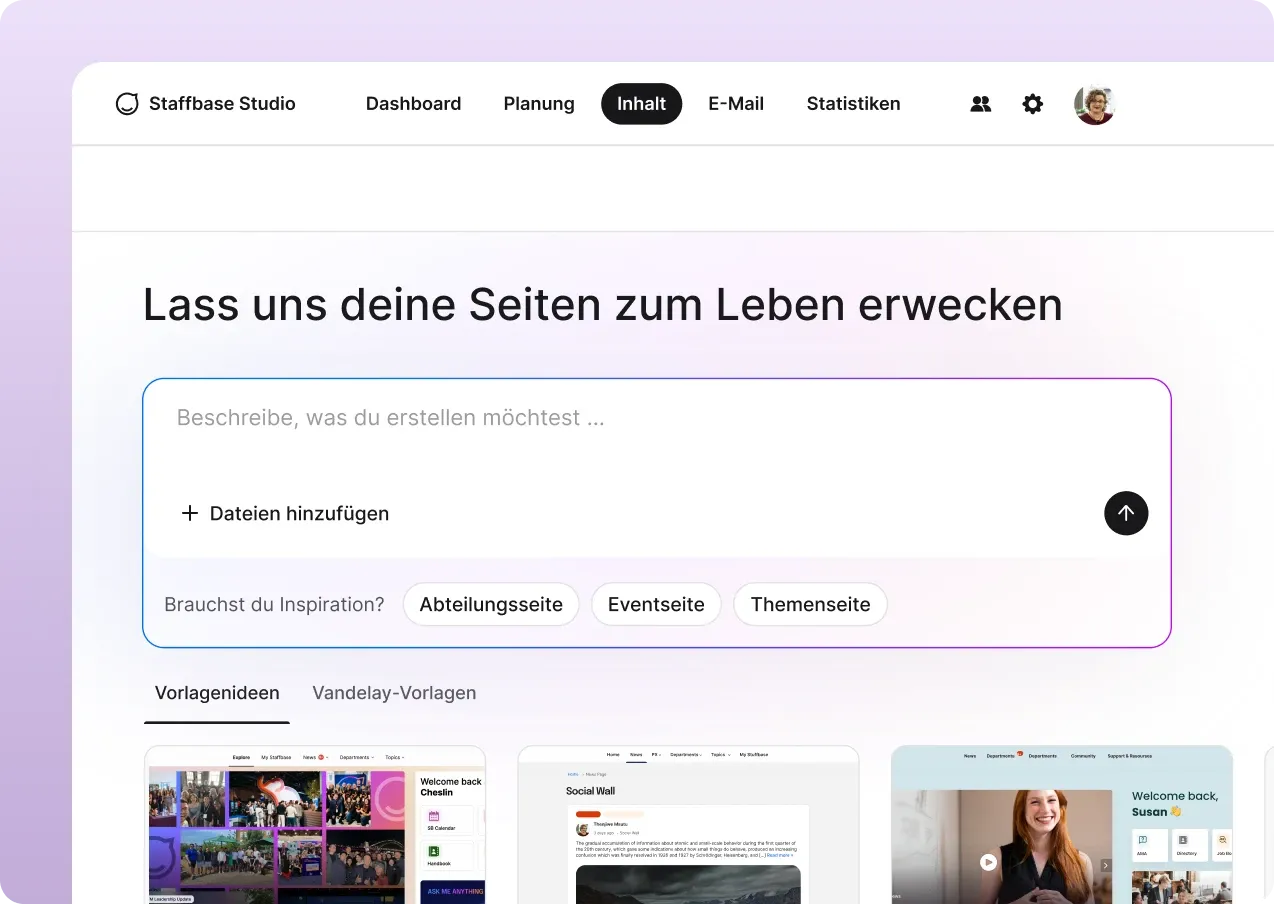Select the Directory icon in the third template
This screenshot has height=904, width=1274.
pyautogui.click(x=1183, y=841)
